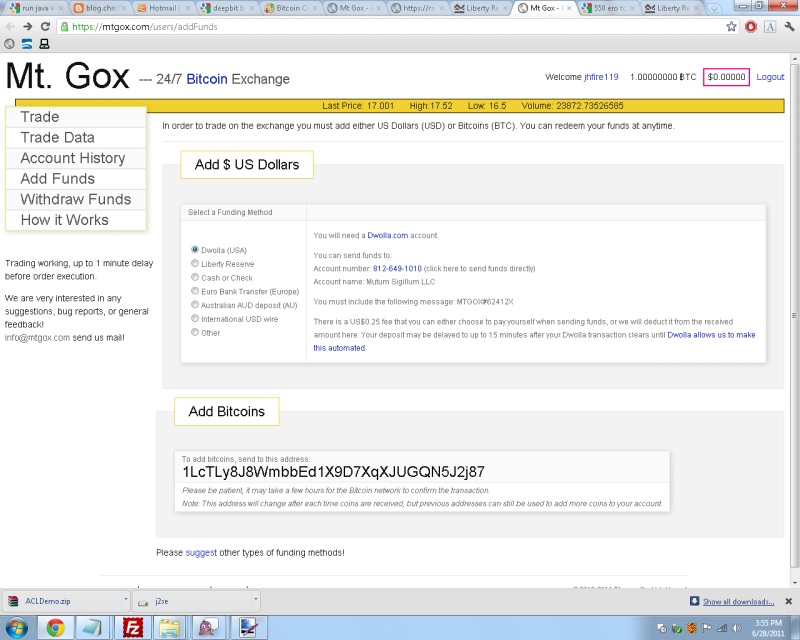The image size is (800, 640).
Task: Open Trade in the left menu
Action: (40, 117)
